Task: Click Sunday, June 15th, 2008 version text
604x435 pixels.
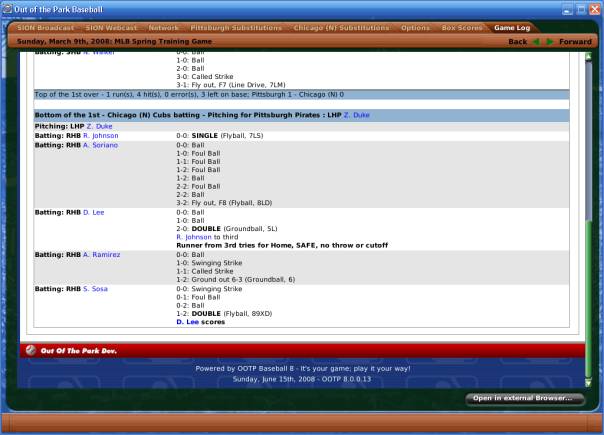Action: (302, 379)
